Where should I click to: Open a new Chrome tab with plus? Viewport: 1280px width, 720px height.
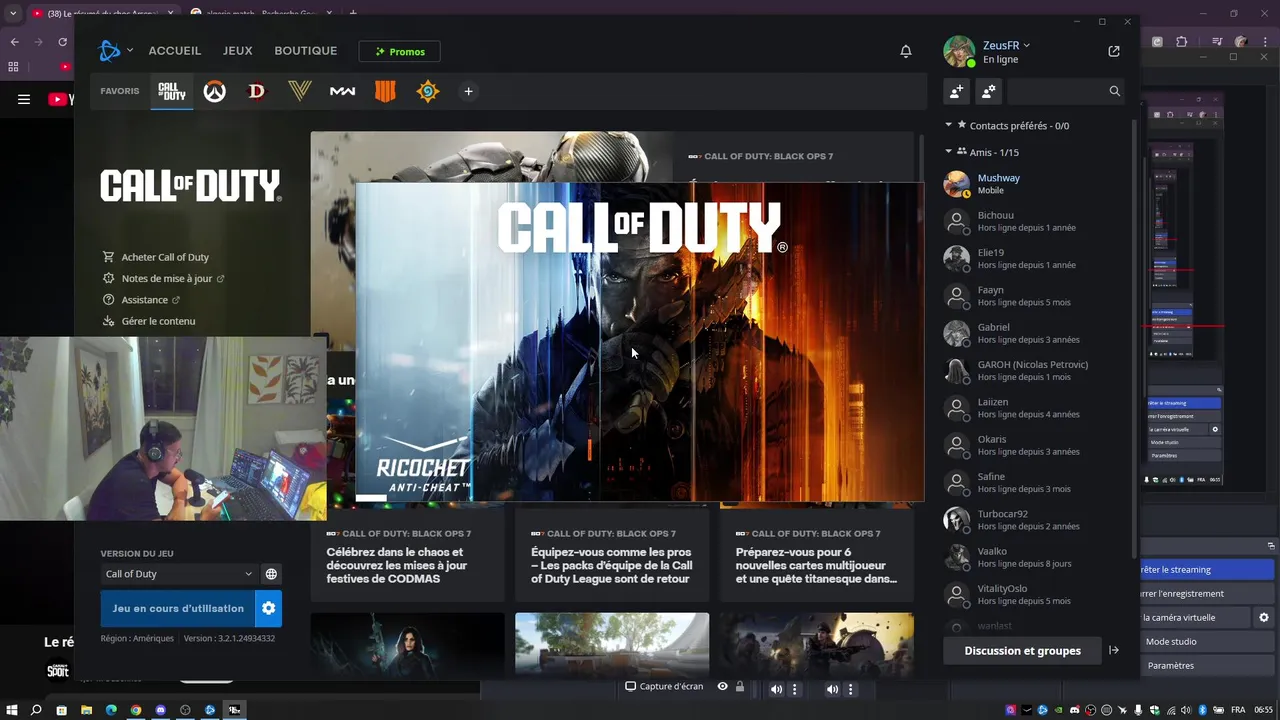353,14
